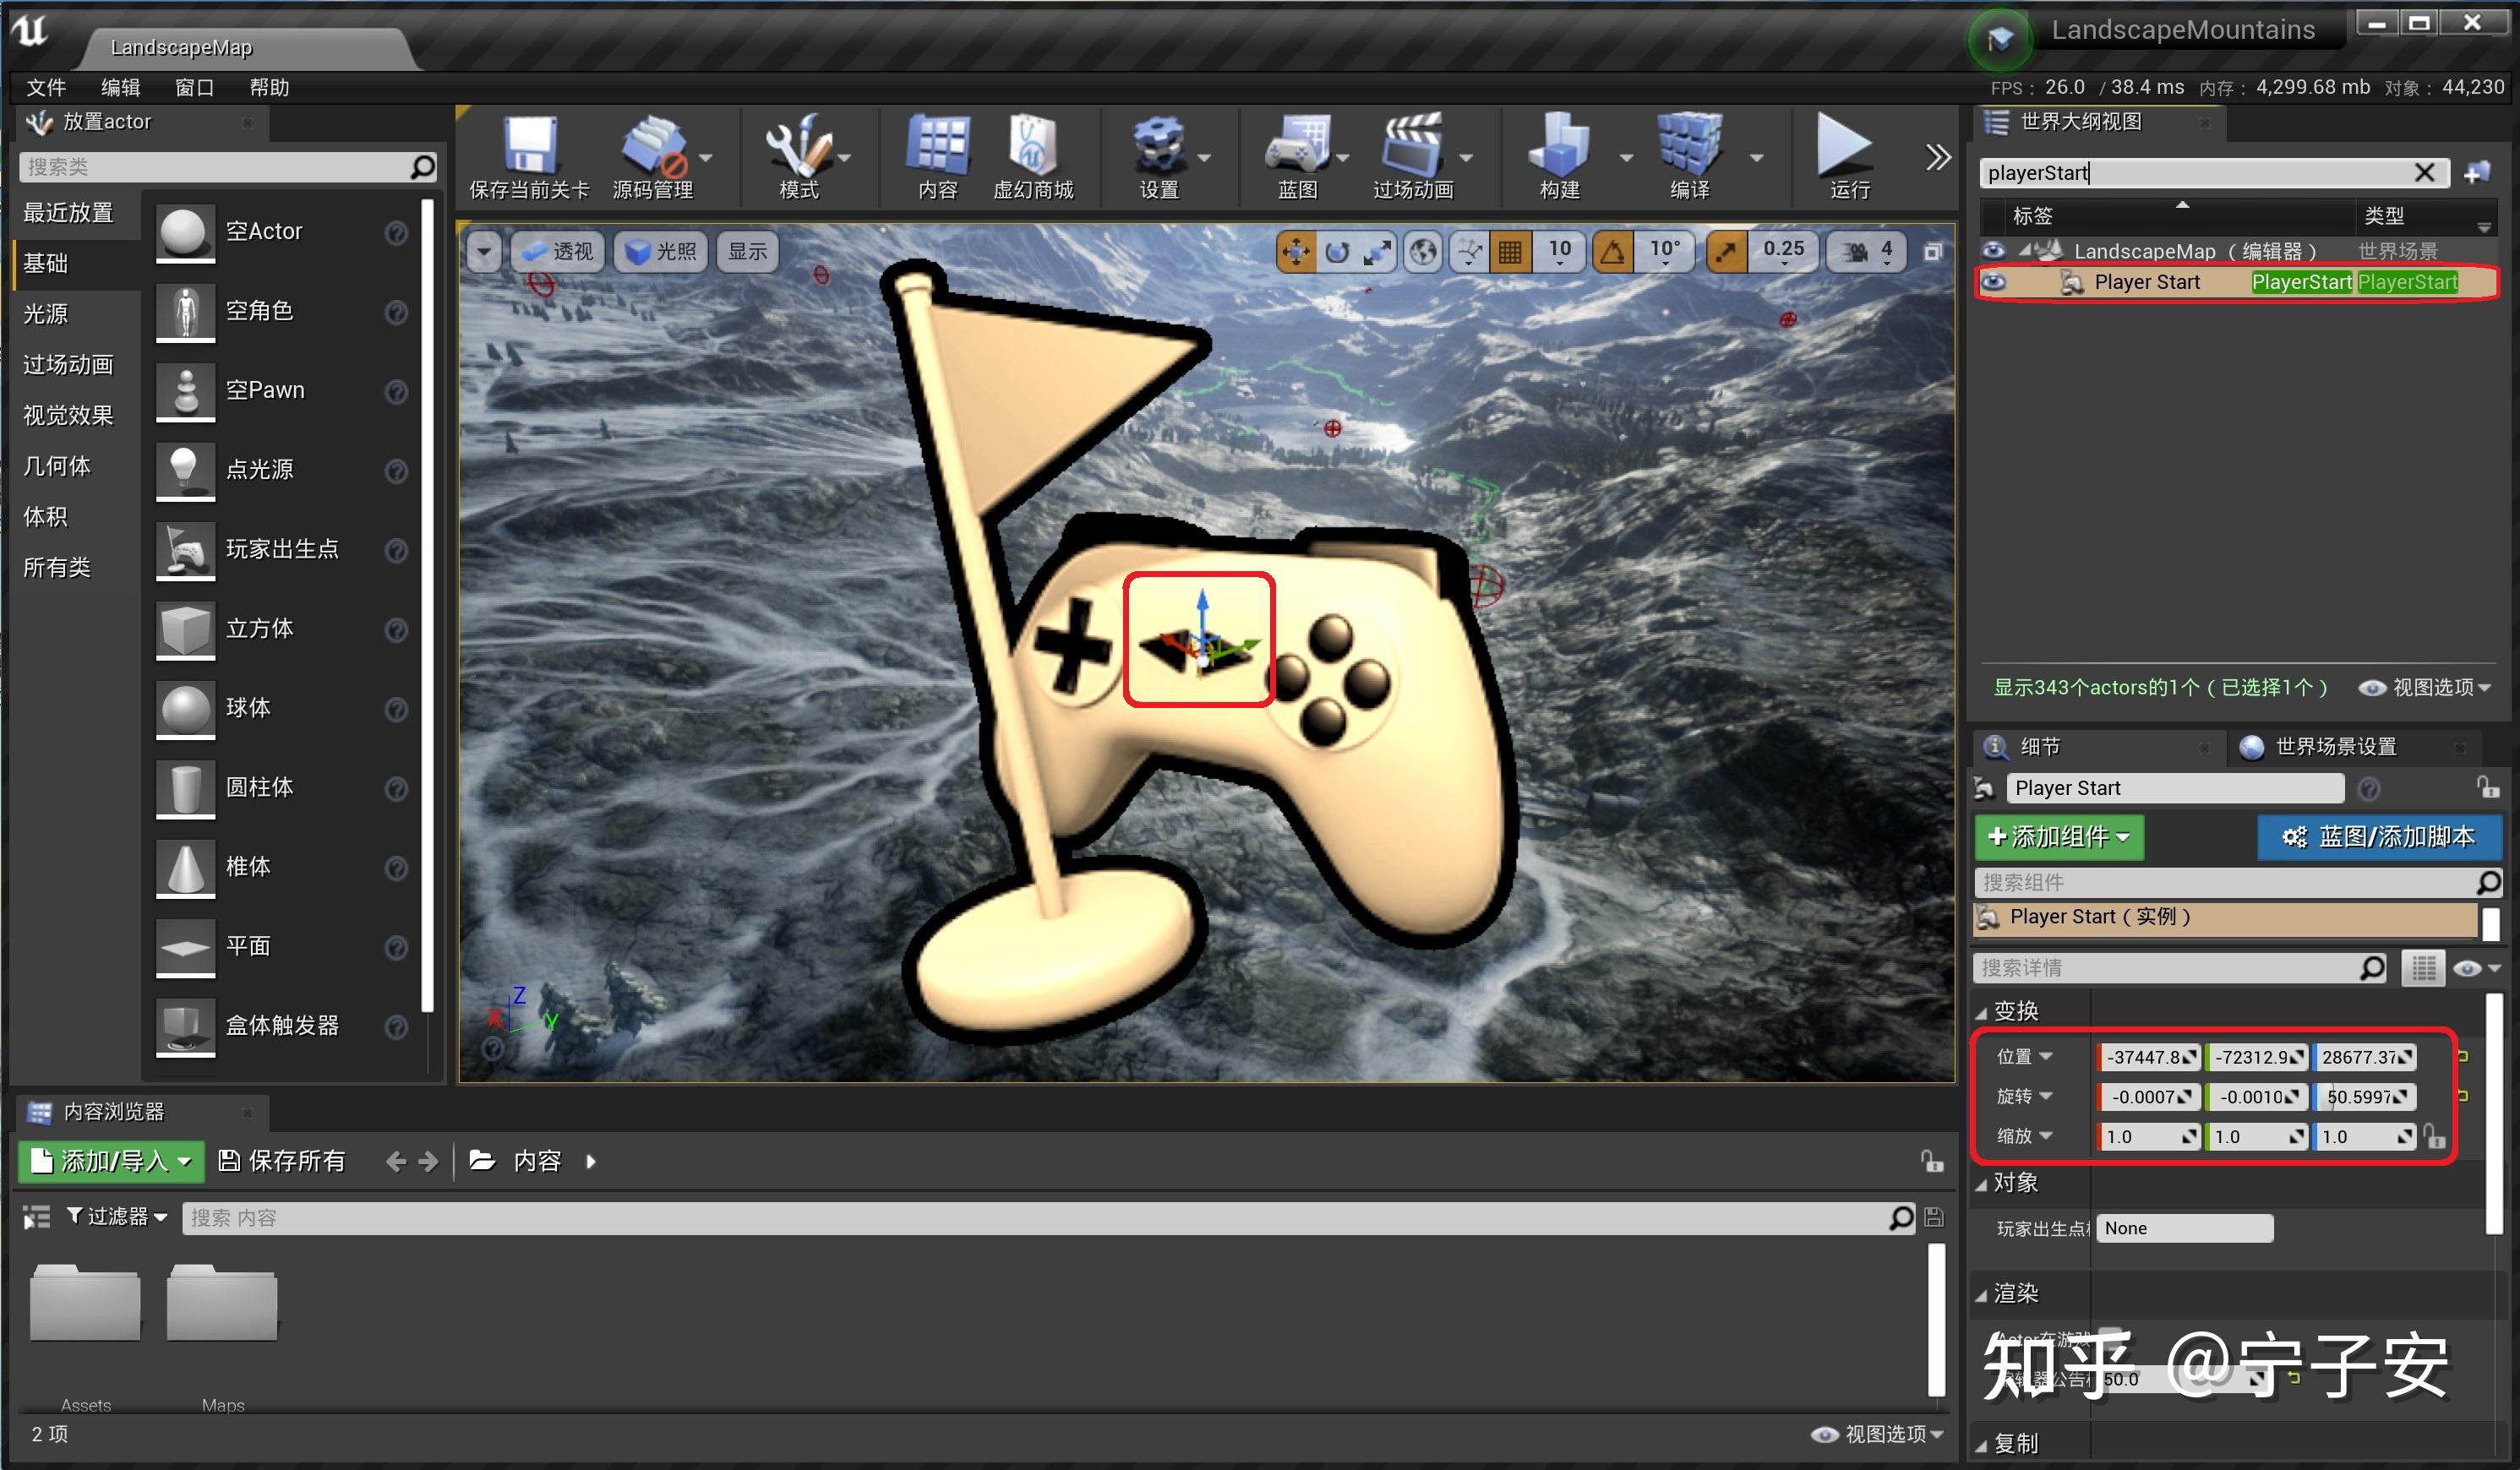
Task: Open viewport options dropdown arrow
Action: pyautogui.click(x=484, y=251)
